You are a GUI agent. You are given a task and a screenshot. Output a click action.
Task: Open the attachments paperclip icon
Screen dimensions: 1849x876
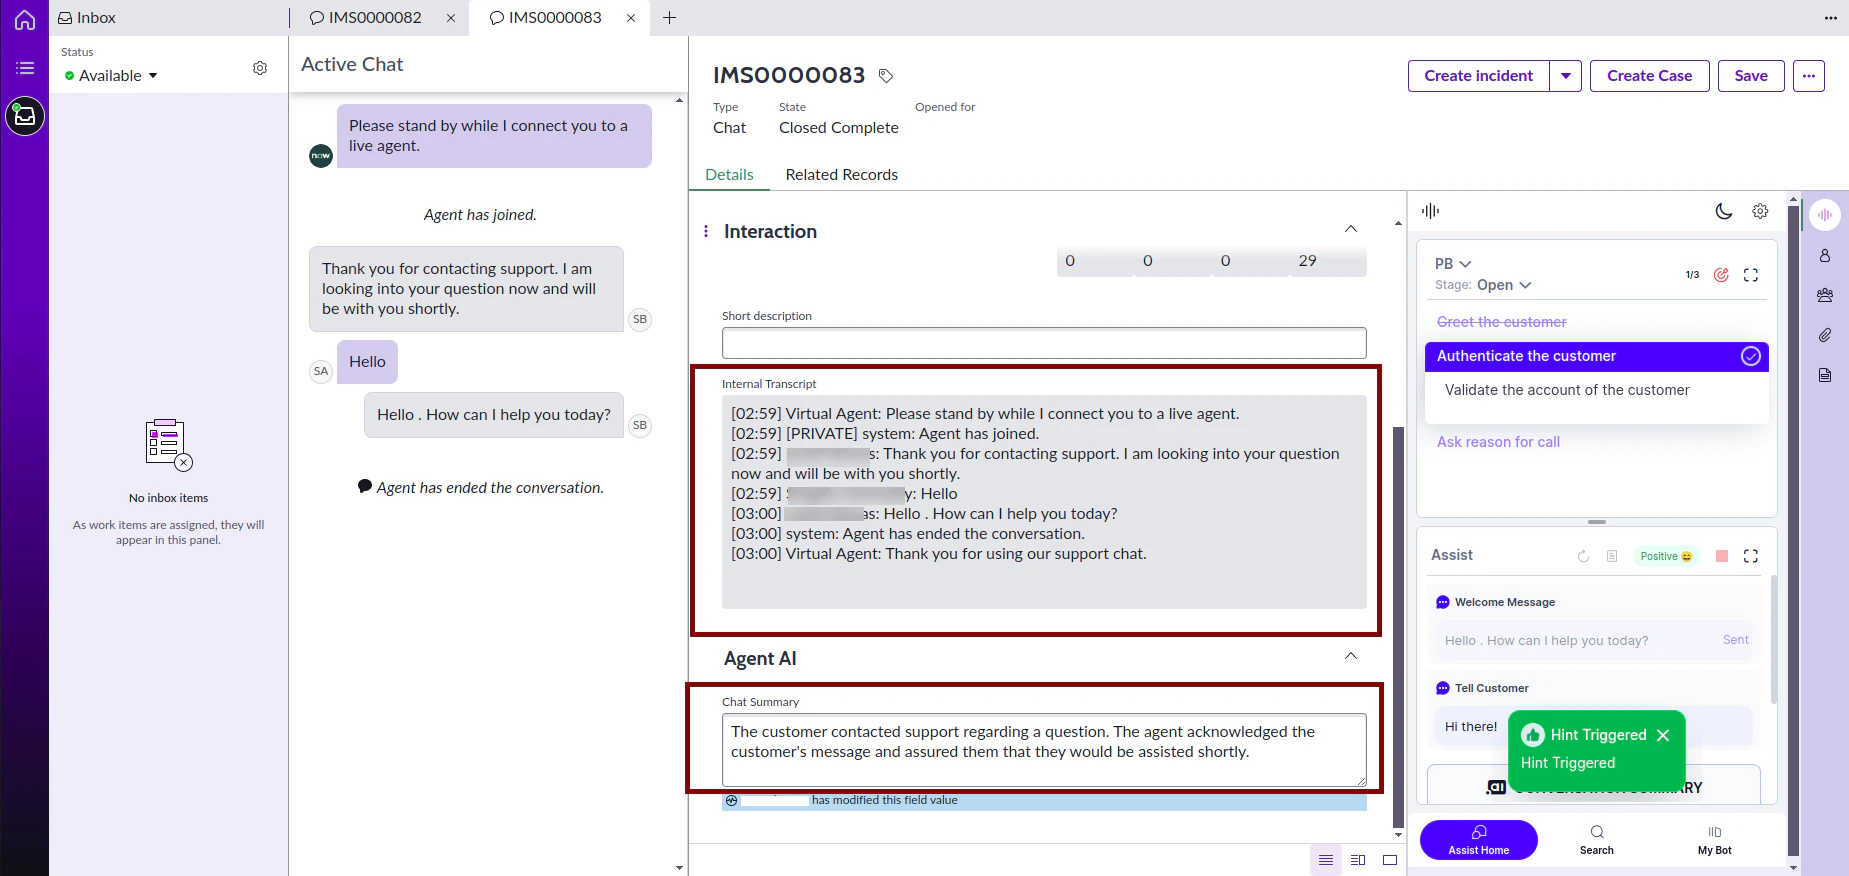tap(1825, 335)
